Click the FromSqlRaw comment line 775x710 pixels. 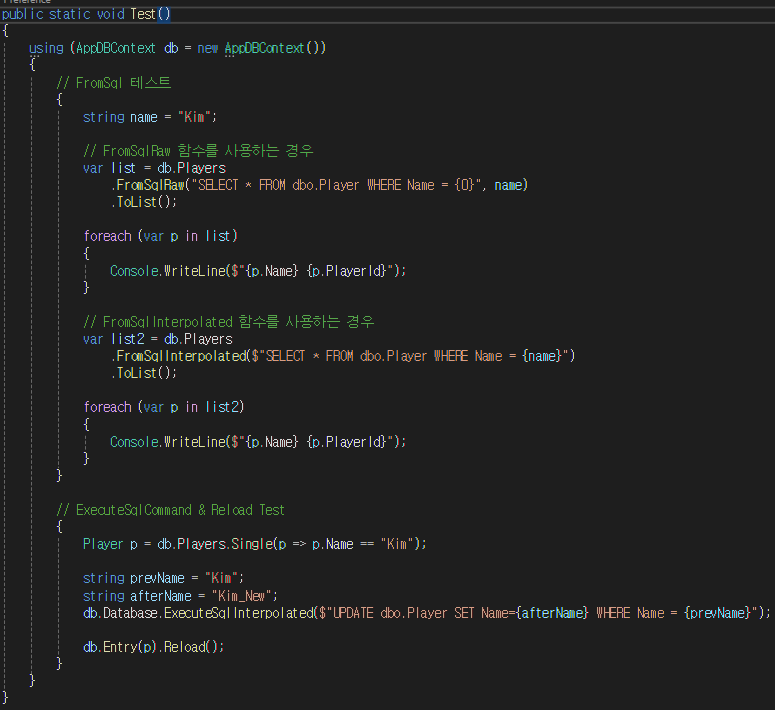(198, 150)
